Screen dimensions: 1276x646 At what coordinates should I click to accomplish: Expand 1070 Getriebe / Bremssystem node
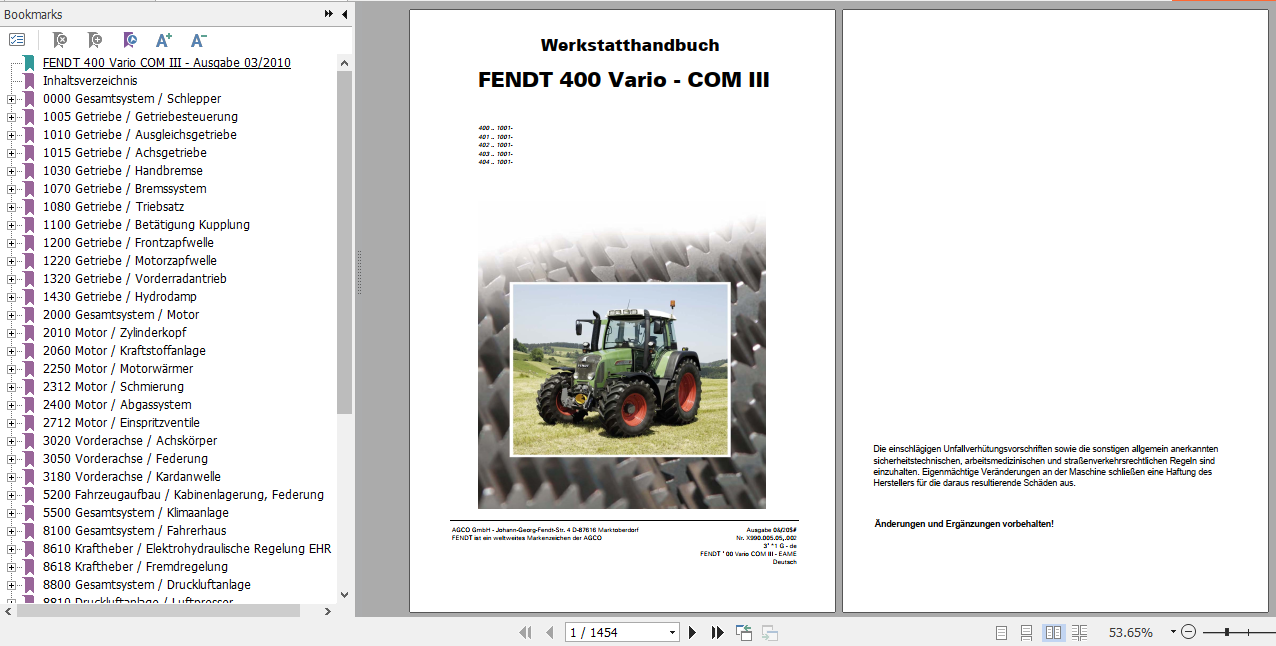pyautogui.click(x=12, y=189)
